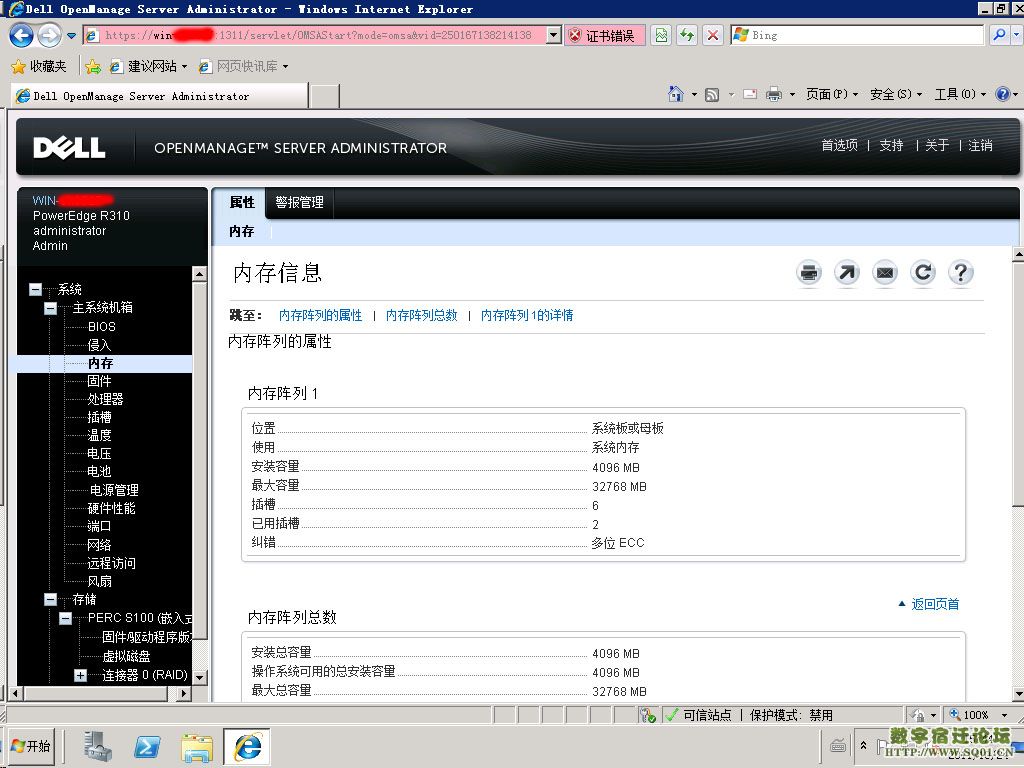Open the Help question mark icon
This screenshot has height=768, width=1024.
[961, 272]
